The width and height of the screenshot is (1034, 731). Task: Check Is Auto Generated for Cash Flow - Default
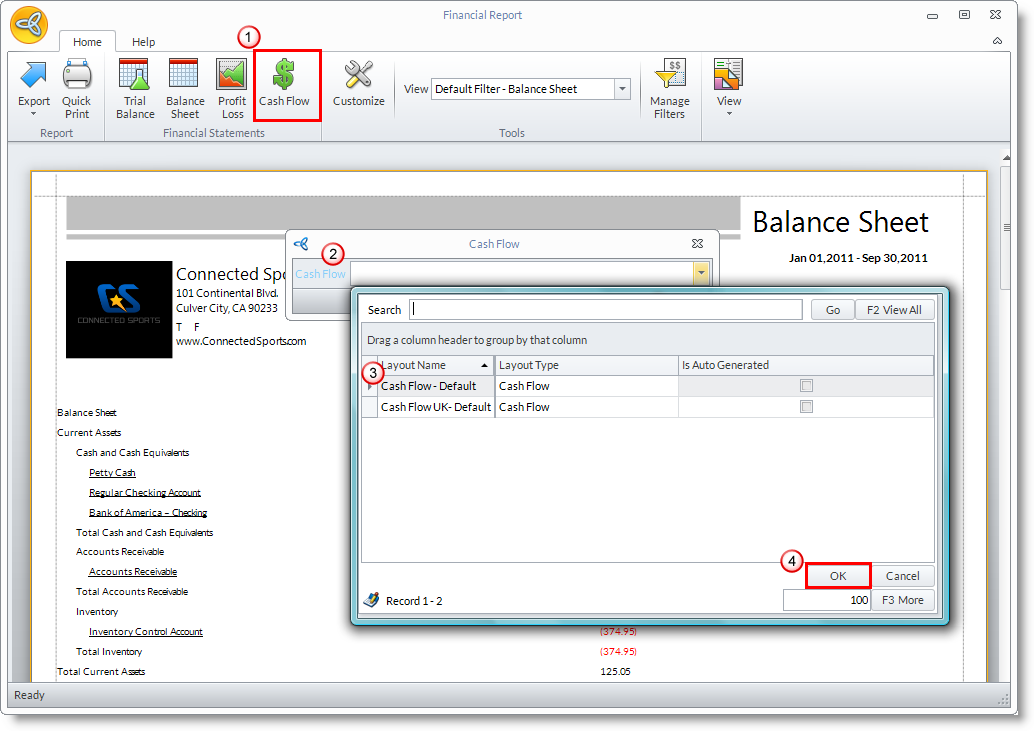(806, 386)
